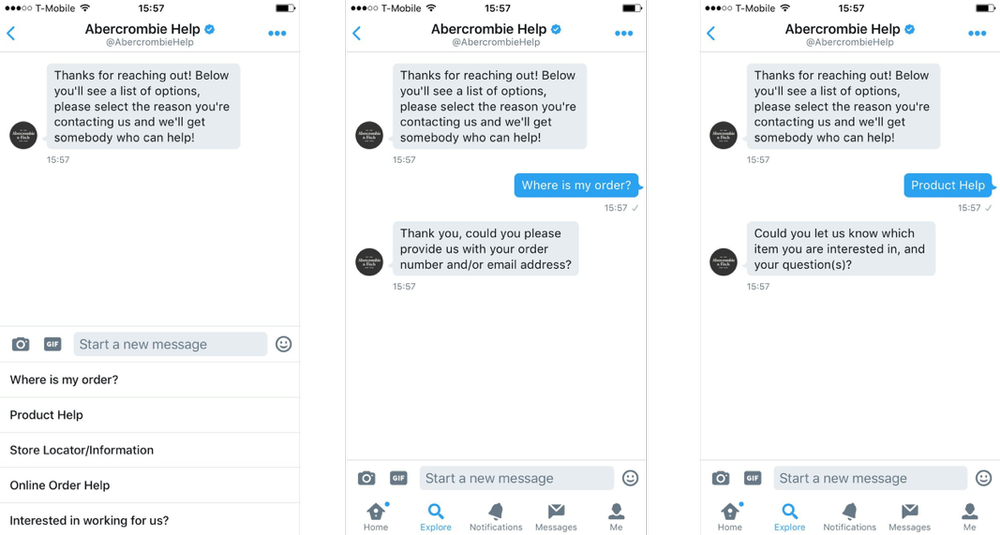Click the message input field in the left chat
Image resolution: width=1000 pixels, height=535 pixels.
tap(170, 344)
